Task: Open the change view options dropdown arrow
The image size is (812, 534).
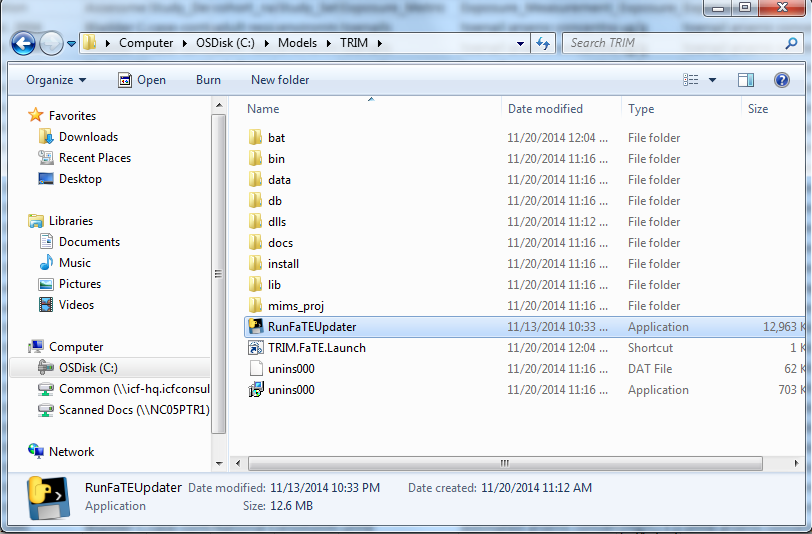Action: point(712,80)
